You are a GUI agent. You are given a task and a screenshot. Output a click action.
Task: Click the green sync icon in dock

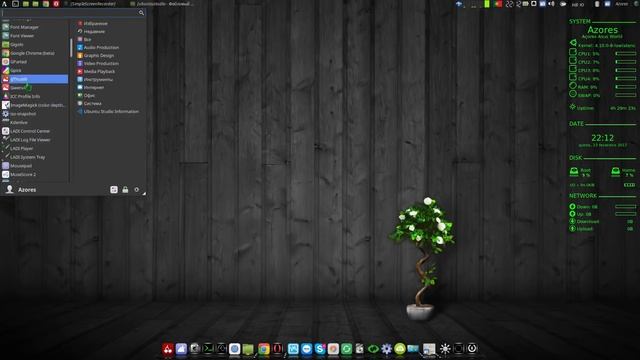pos(346,349)
